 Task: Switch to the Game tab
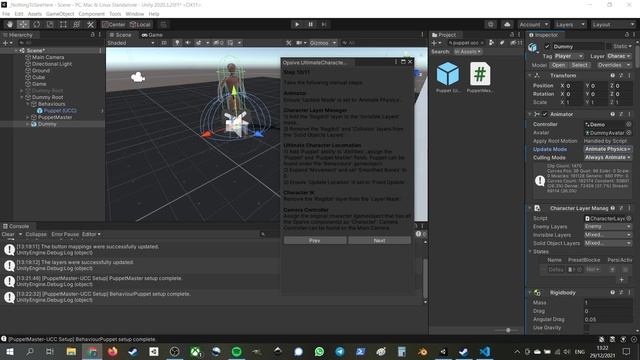point(152,35)
